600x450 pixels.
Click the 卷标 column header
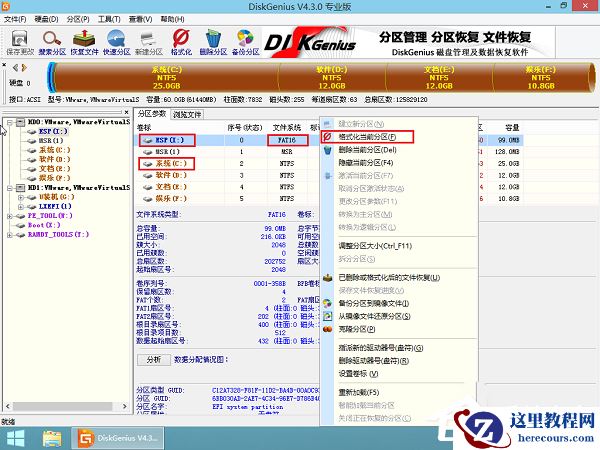point(144,127)
